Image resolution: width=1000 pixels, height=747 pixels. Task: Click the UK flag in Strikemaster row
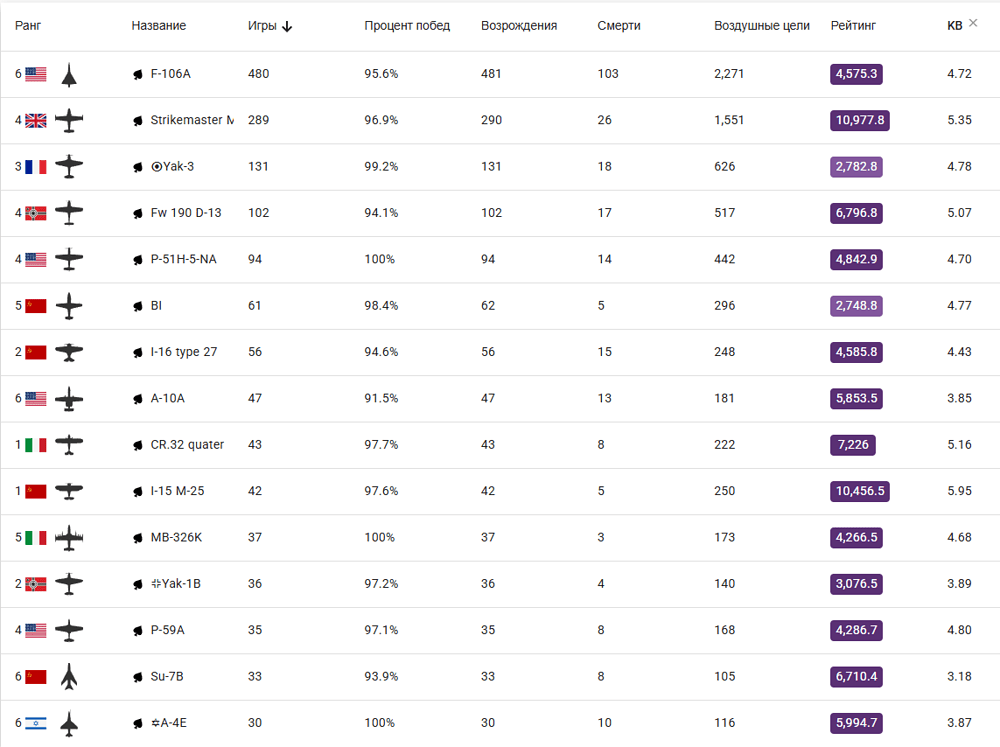tap(36, 121)
